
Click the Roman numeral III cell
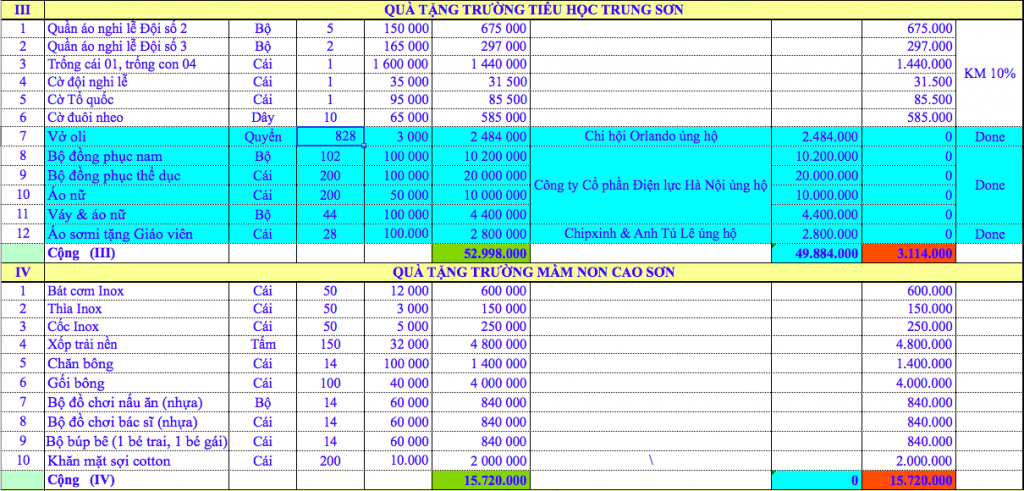(x=22, y=10)
